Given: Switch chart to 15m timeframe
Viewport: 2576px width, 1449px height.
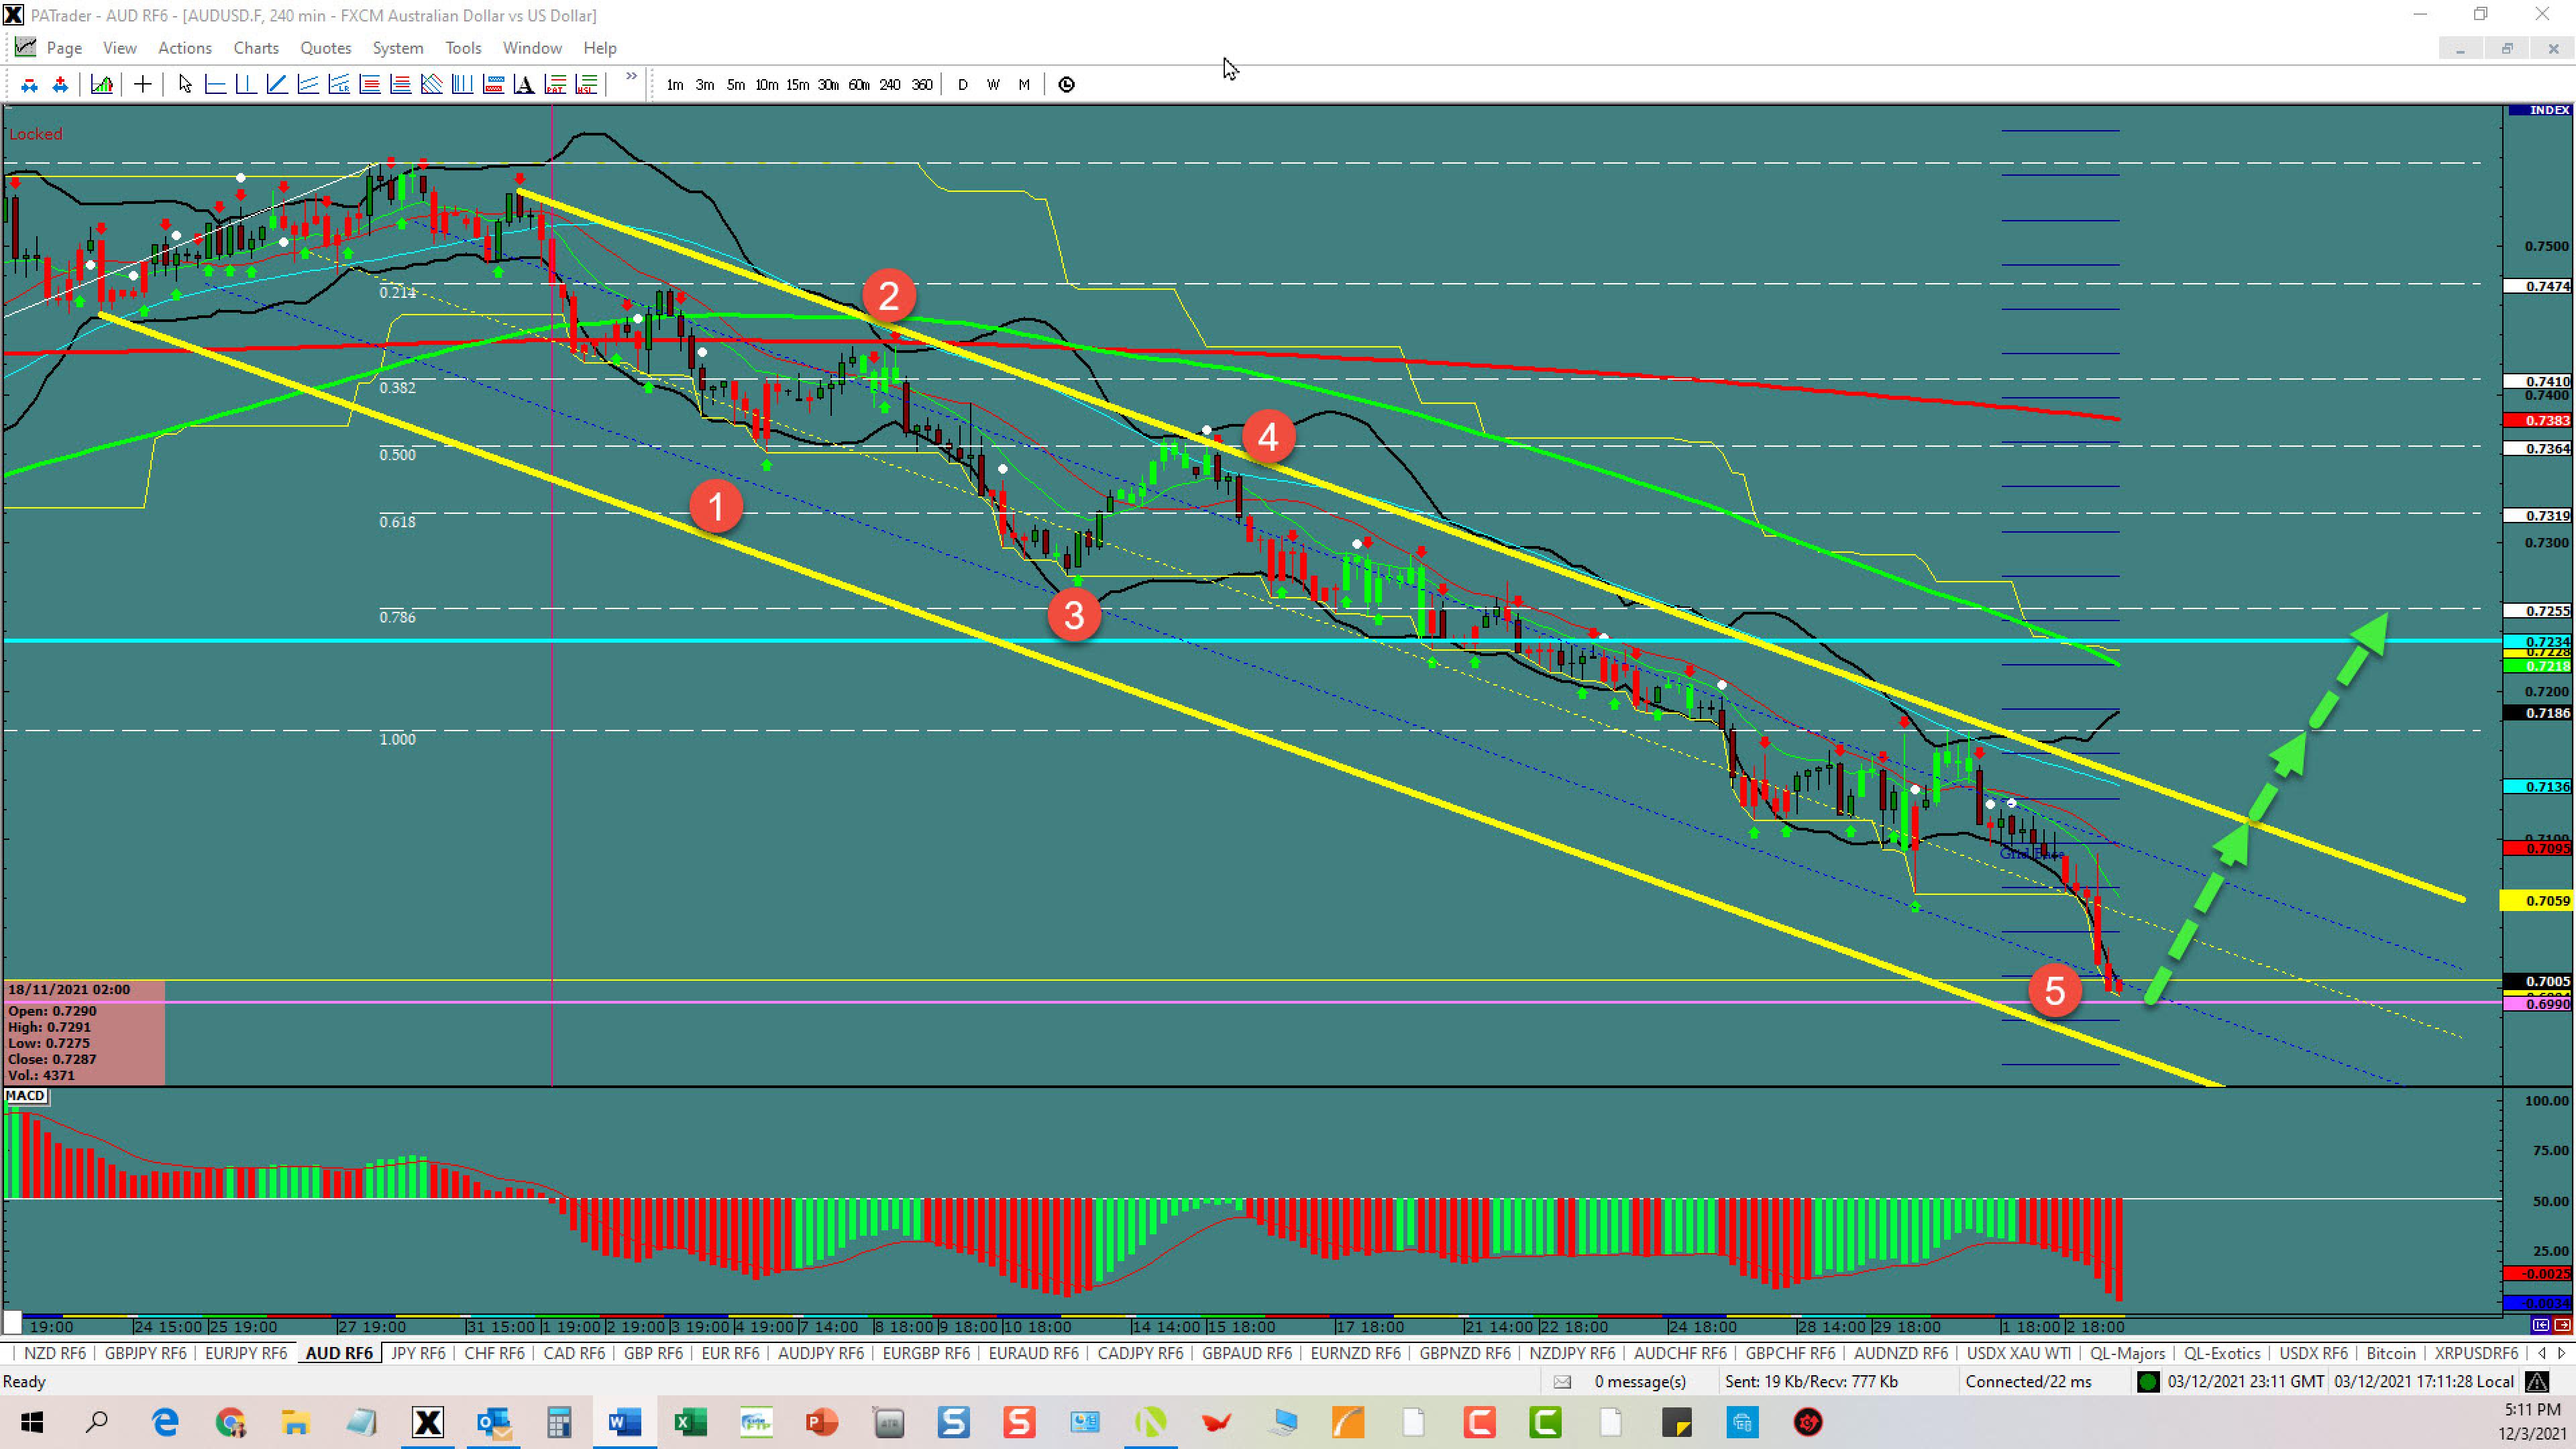Looking at the screenshot, I should (x=796, y=85).
